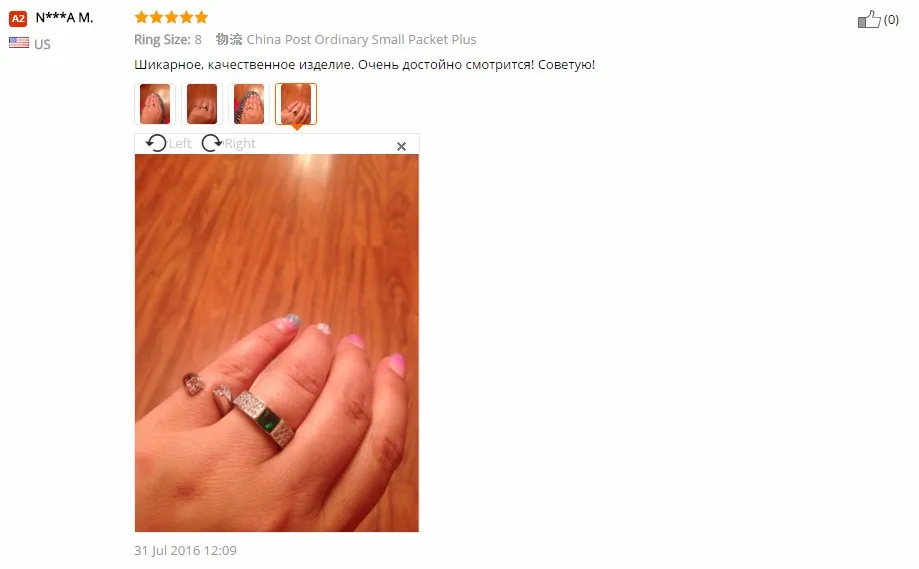Image resolution: width=919 pixels, height=569 pixels.
Task: Click the Russian review text
Action: point(365,64)
